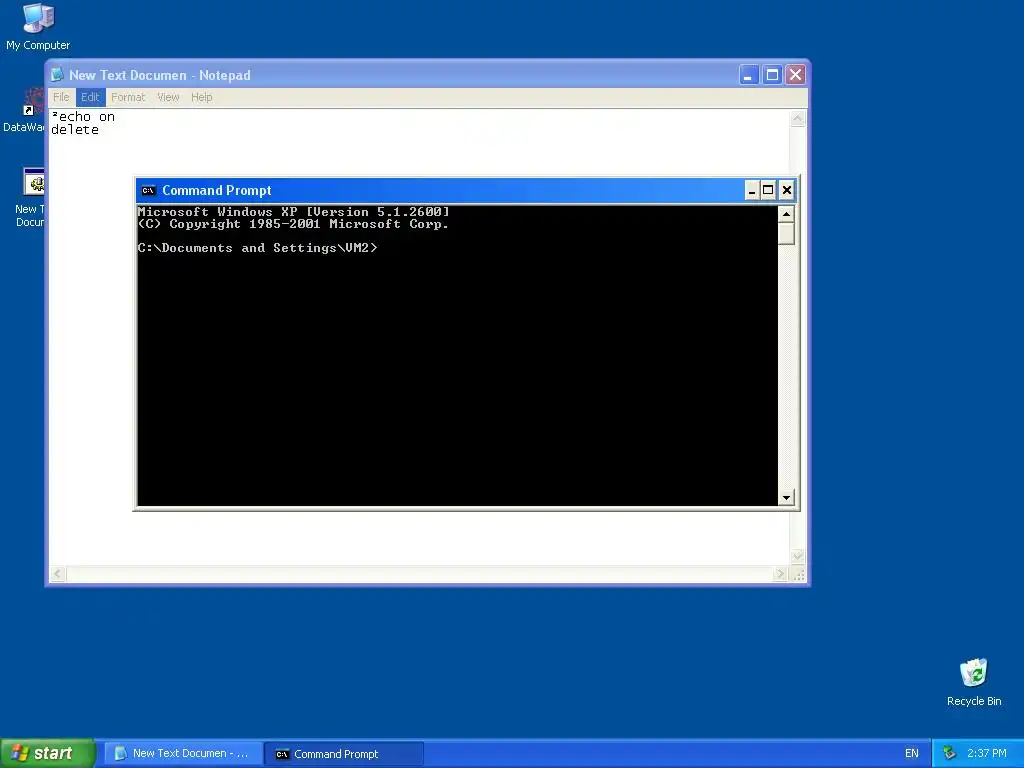The image size is (1024, 768).
Task: Close the Notepad window
Action: click(795, 75)
